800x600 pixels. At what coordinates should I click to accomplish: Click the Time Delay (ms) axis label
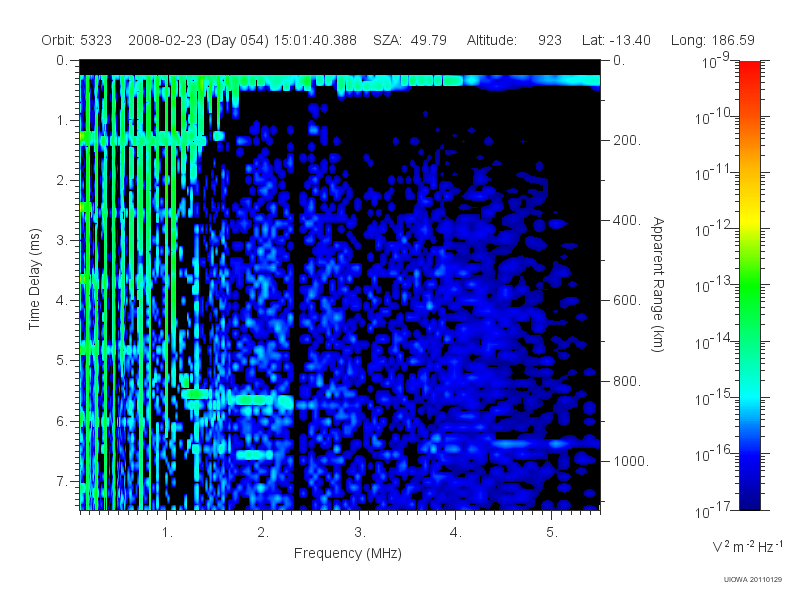point(34,279)
